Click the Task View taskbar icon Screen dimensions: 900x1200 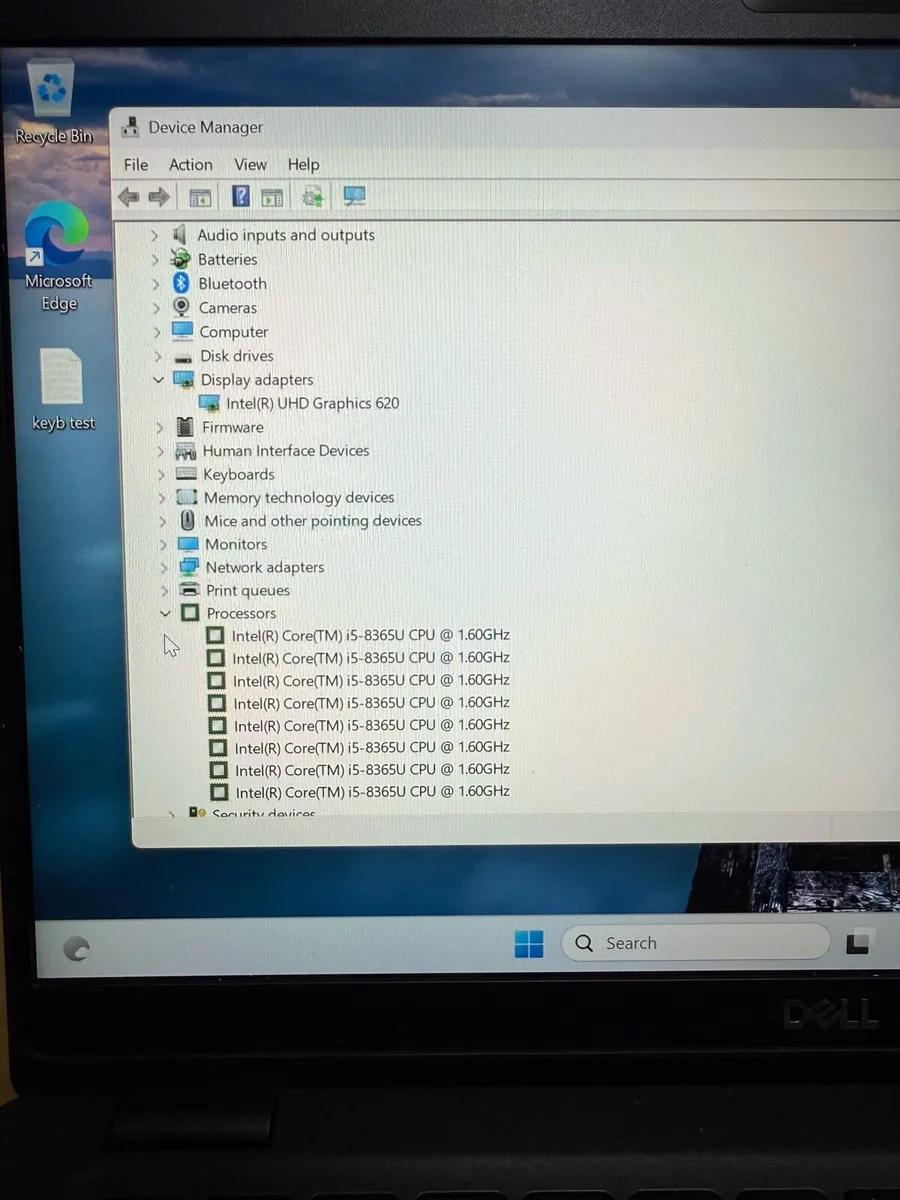tap(858, 943)
